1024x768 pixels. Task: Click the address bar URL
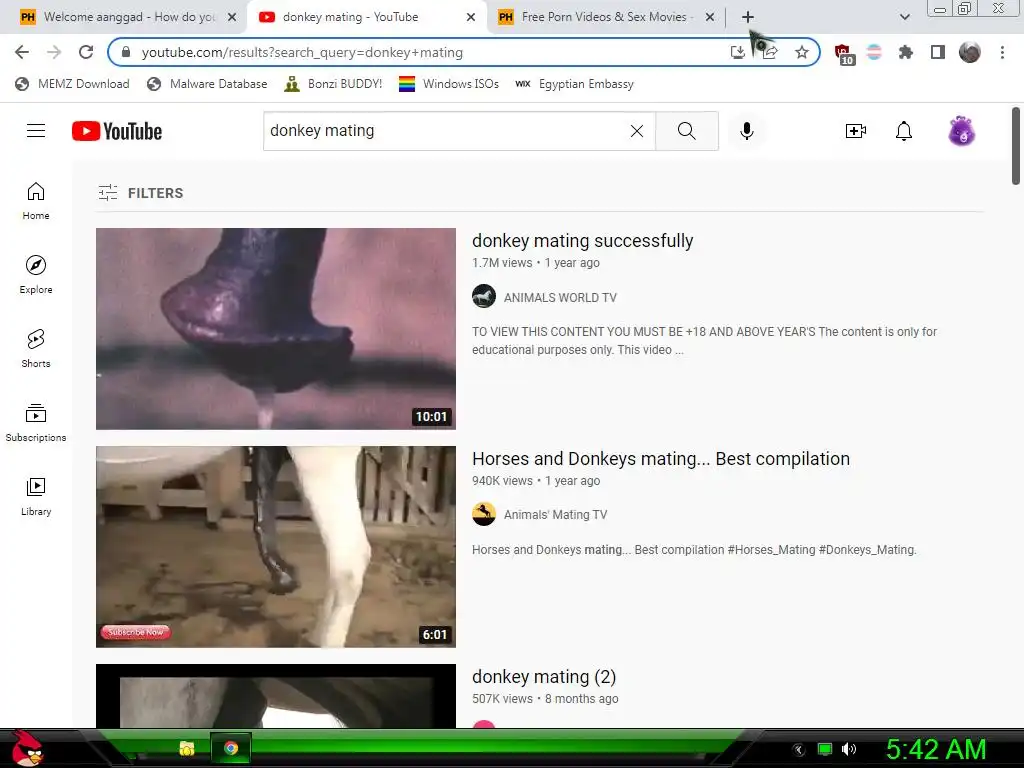click(x=302, y=52)
